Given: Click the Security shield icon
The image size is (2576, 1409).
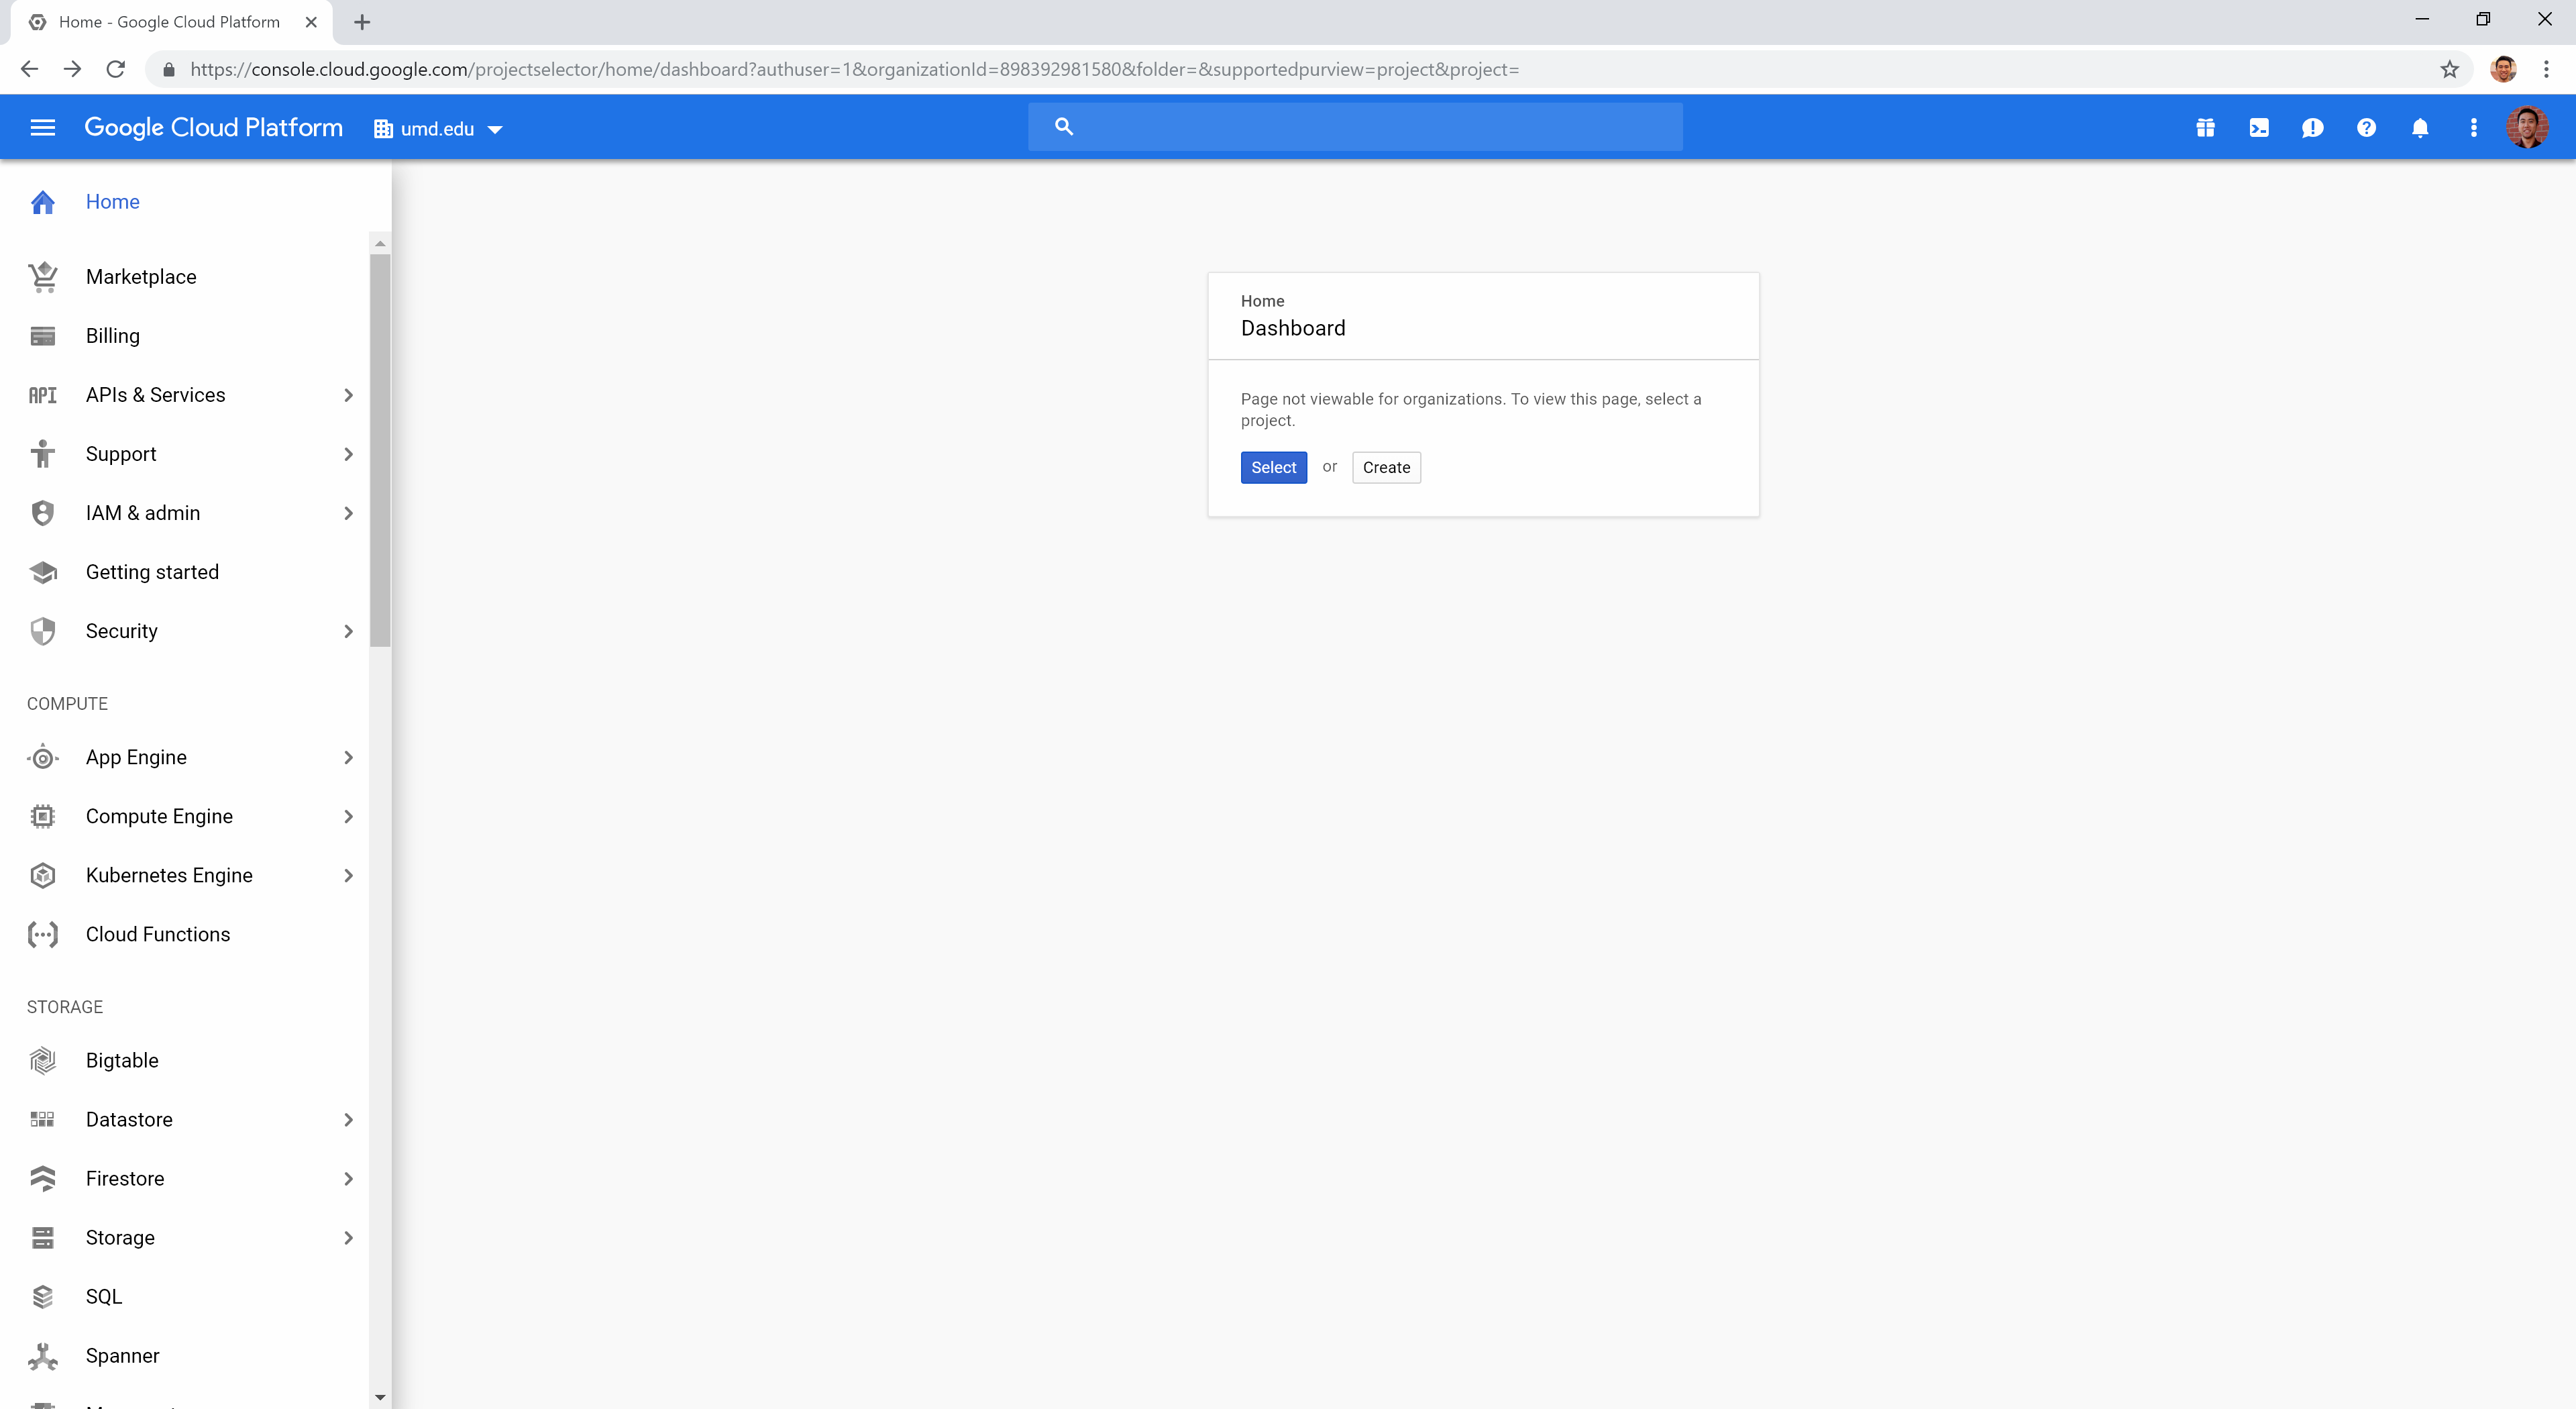Looking at the screenshot, I should click(42, 631).
